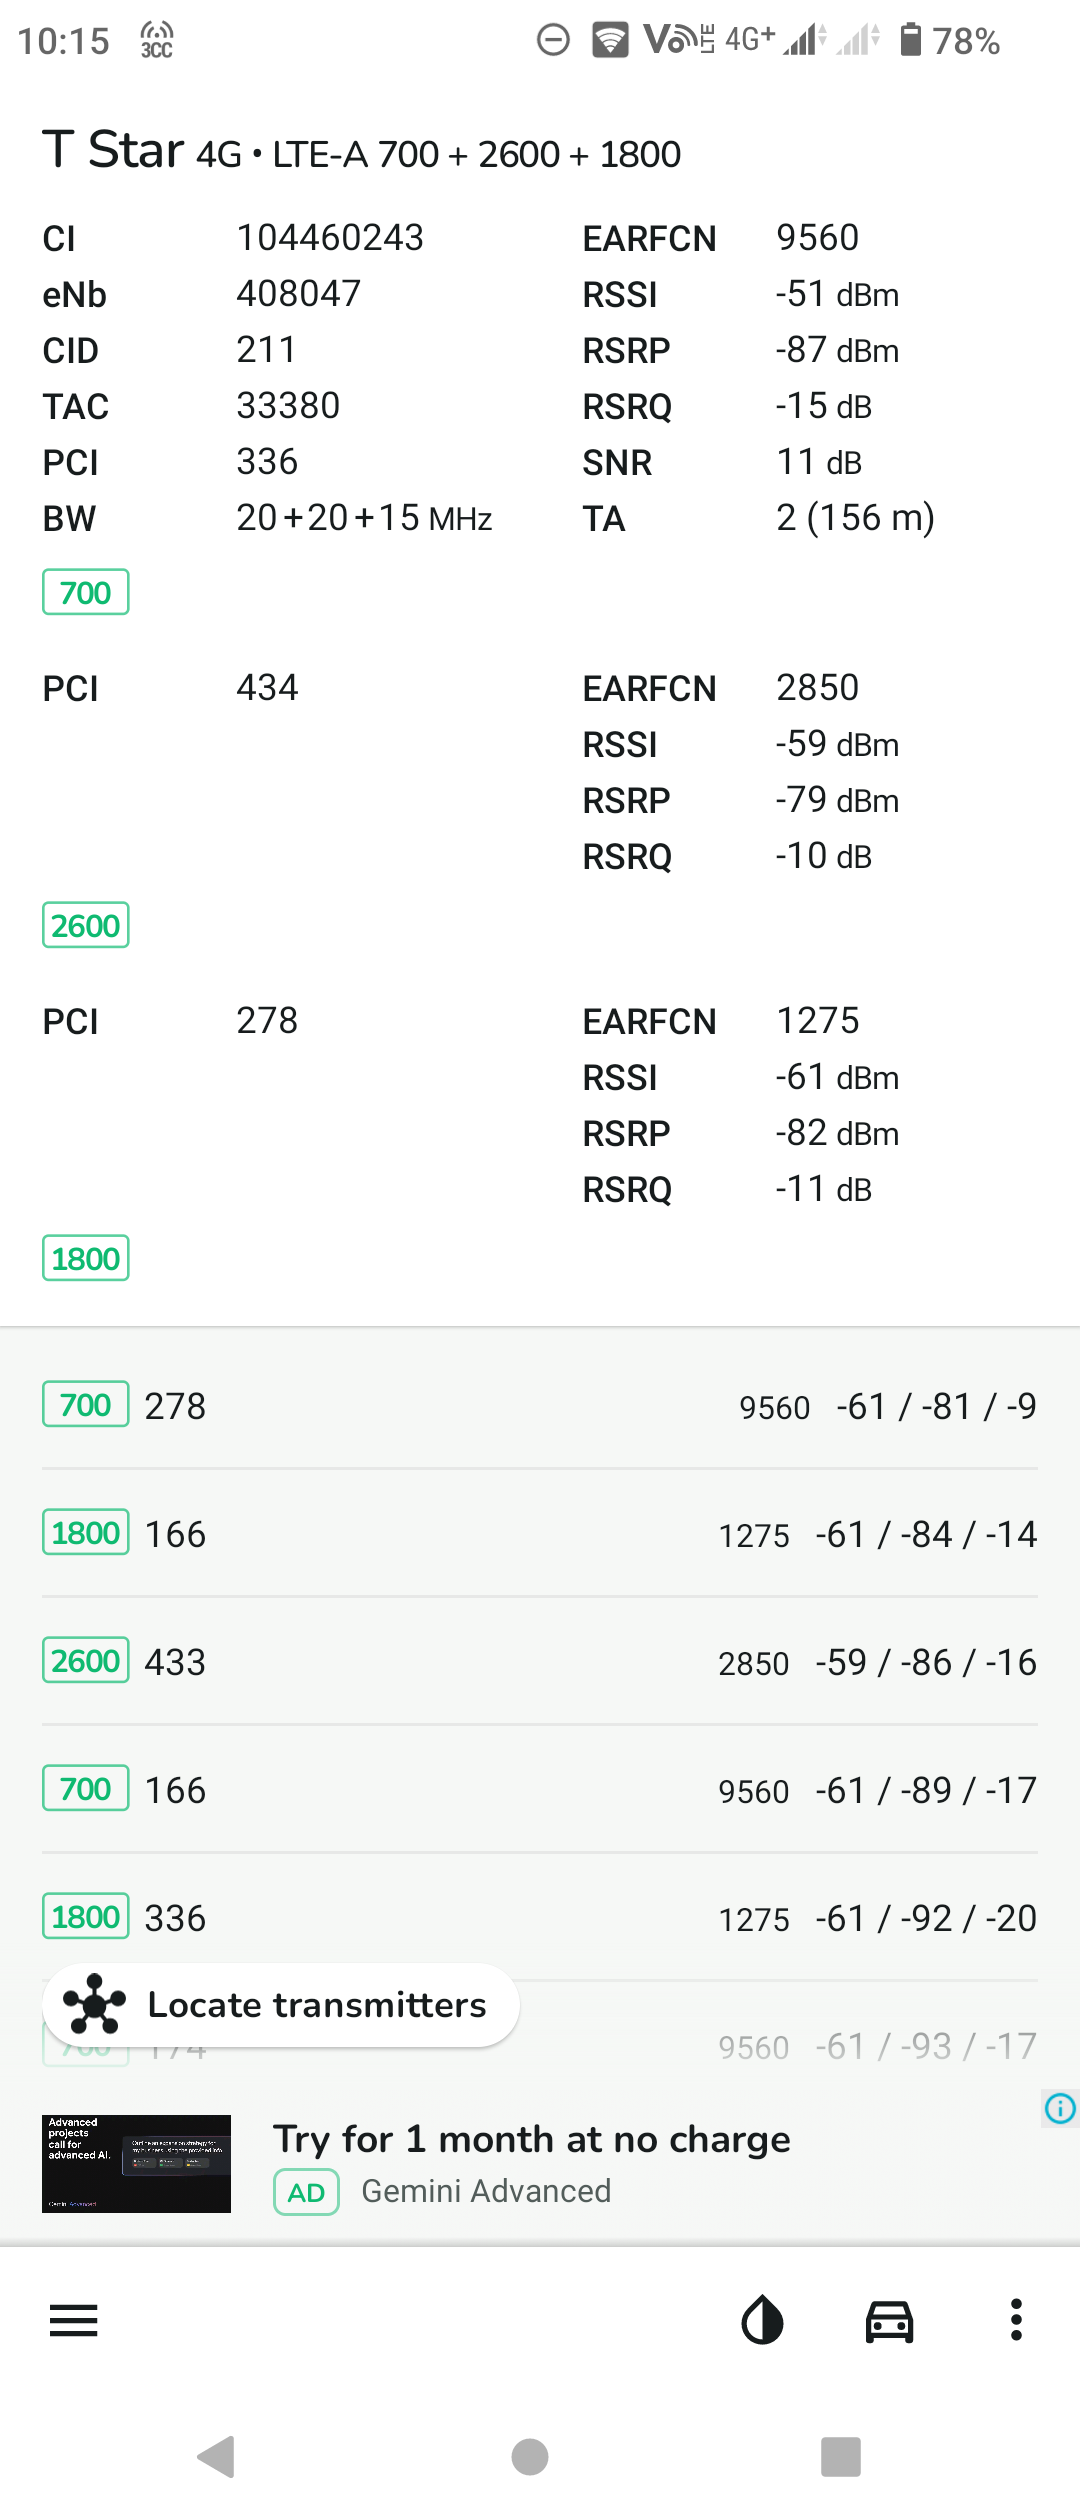Tap the Android back navigation button
The image size is (1080, 2520).
[217, 2456]
